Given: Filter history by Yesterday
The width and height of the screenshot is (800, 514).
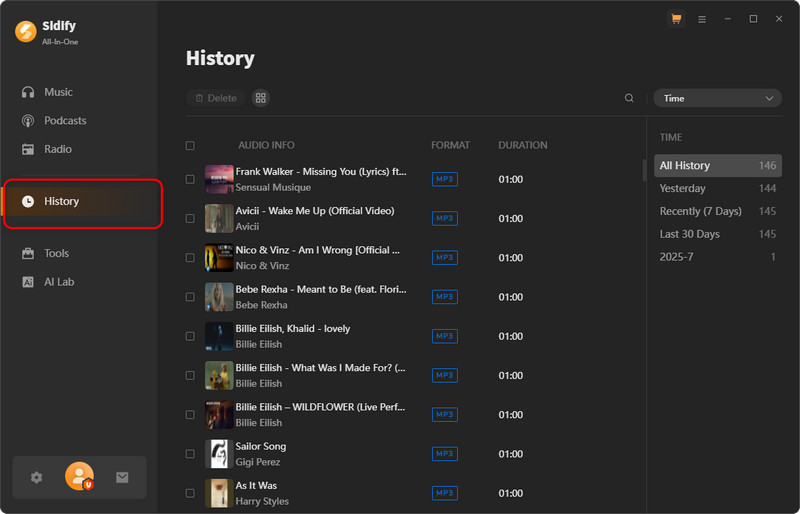Looking at the screenshot, I should coord(717,189).
